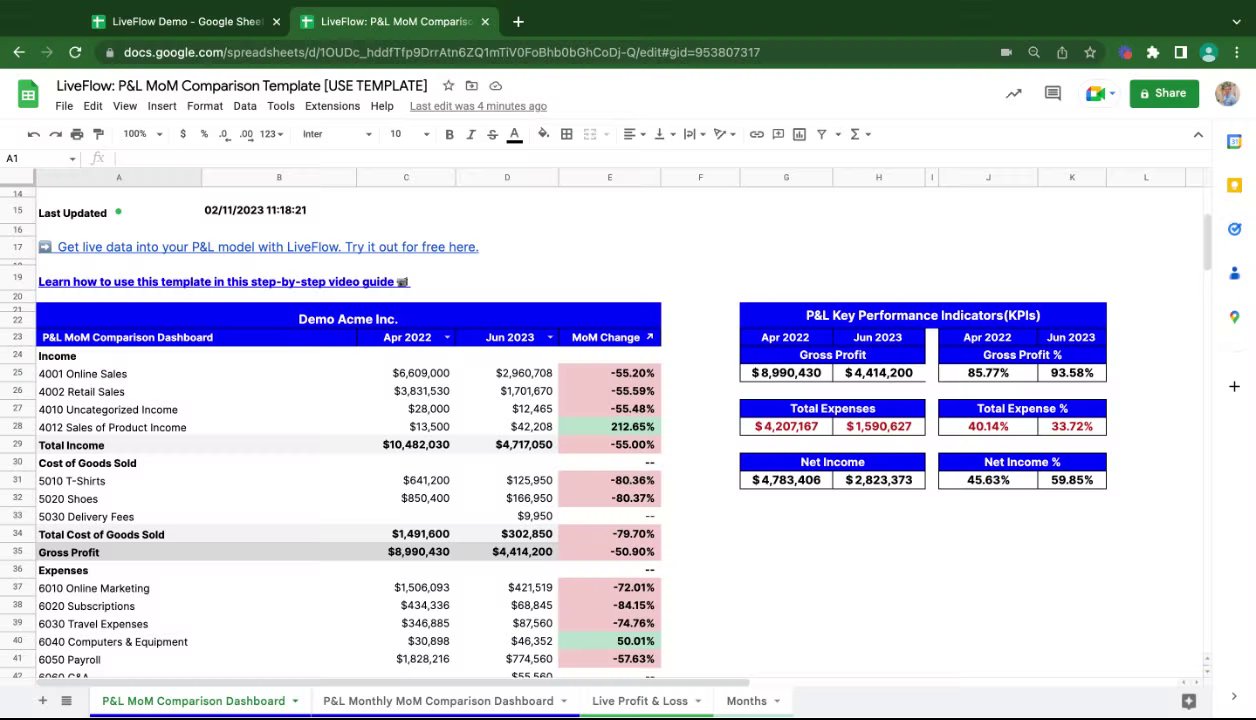View cloud document status
The width and height of the screenshot is (1256, 720).
click(495, 86)
